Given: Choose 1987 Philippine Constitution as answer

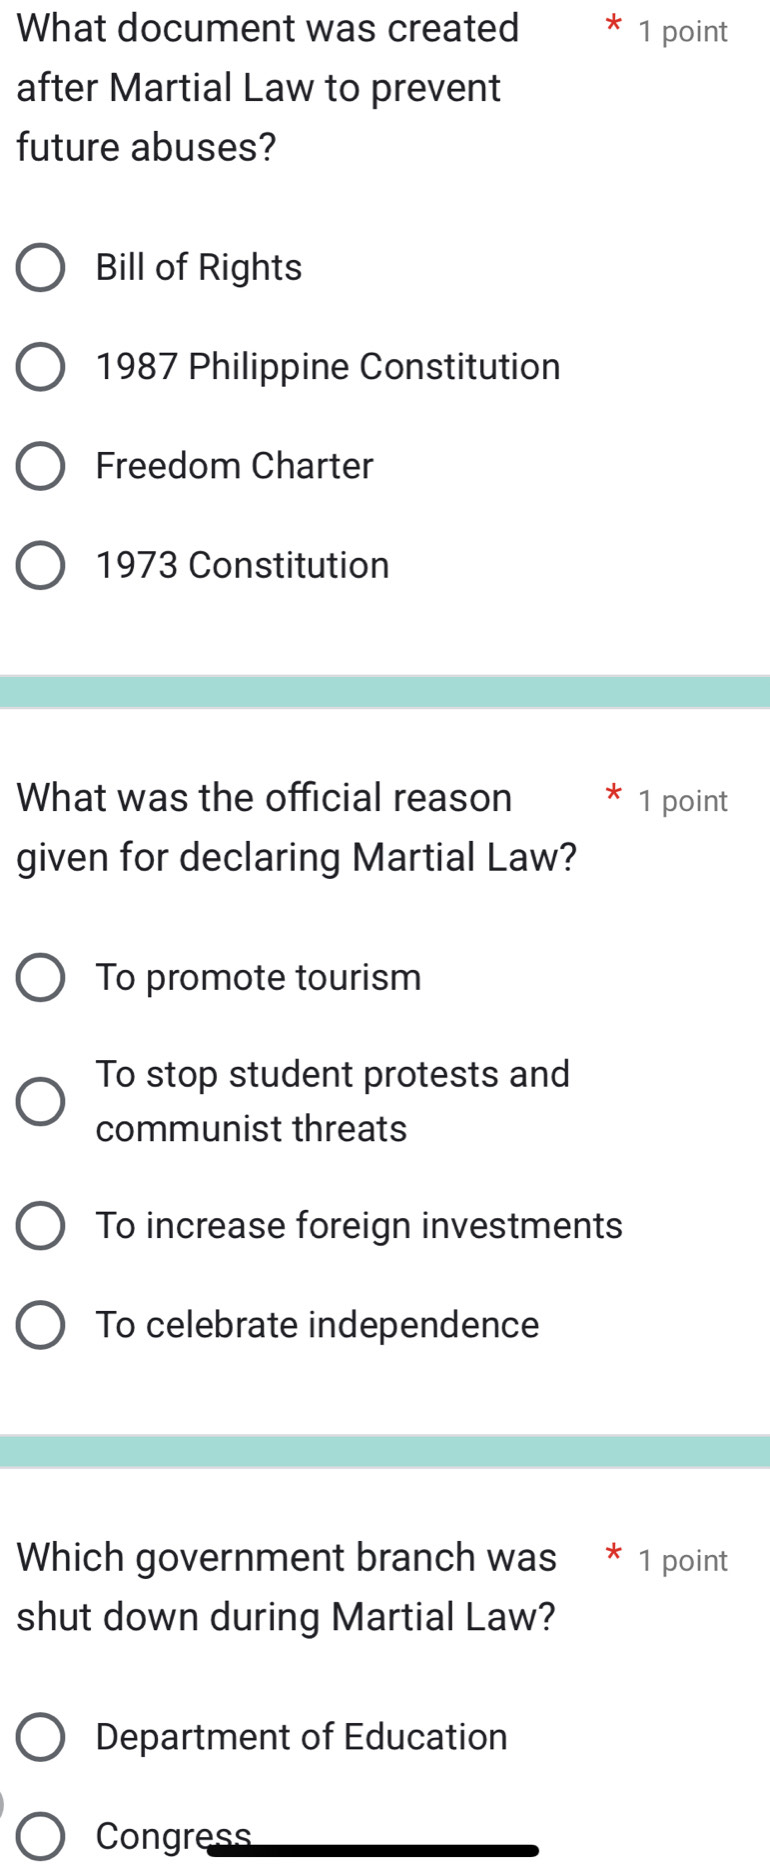Looking at the screenshot, I should [40, 367].
